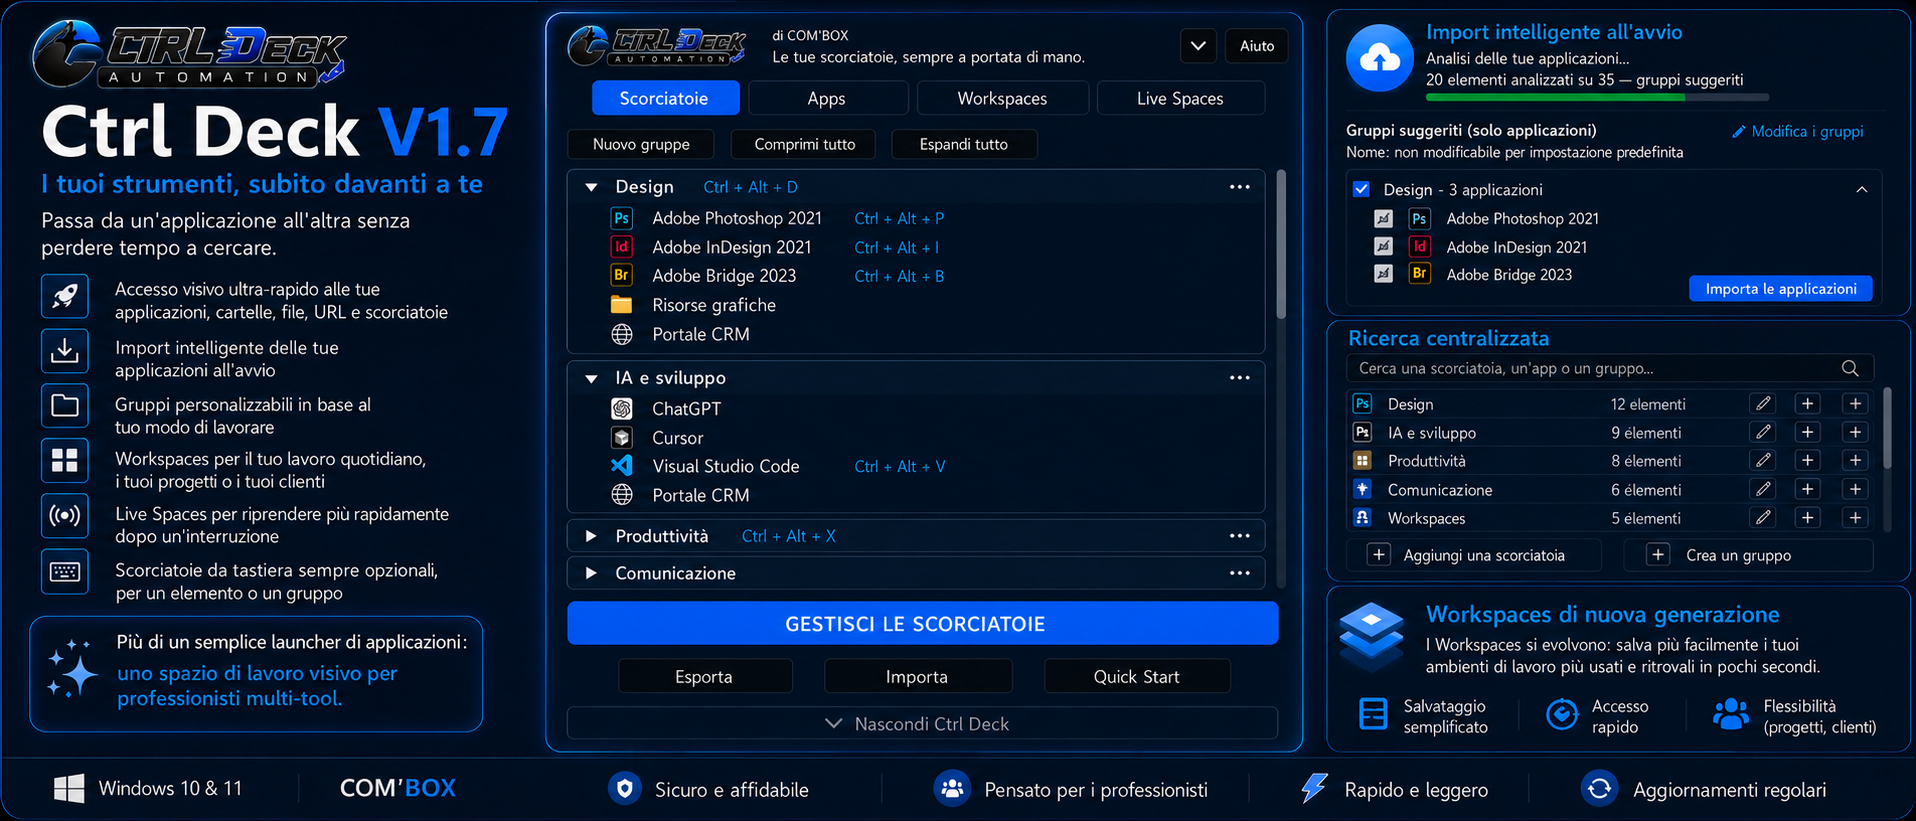
Task: Open the Comunicazione three-dot menu
Action: coord(1240,573)
